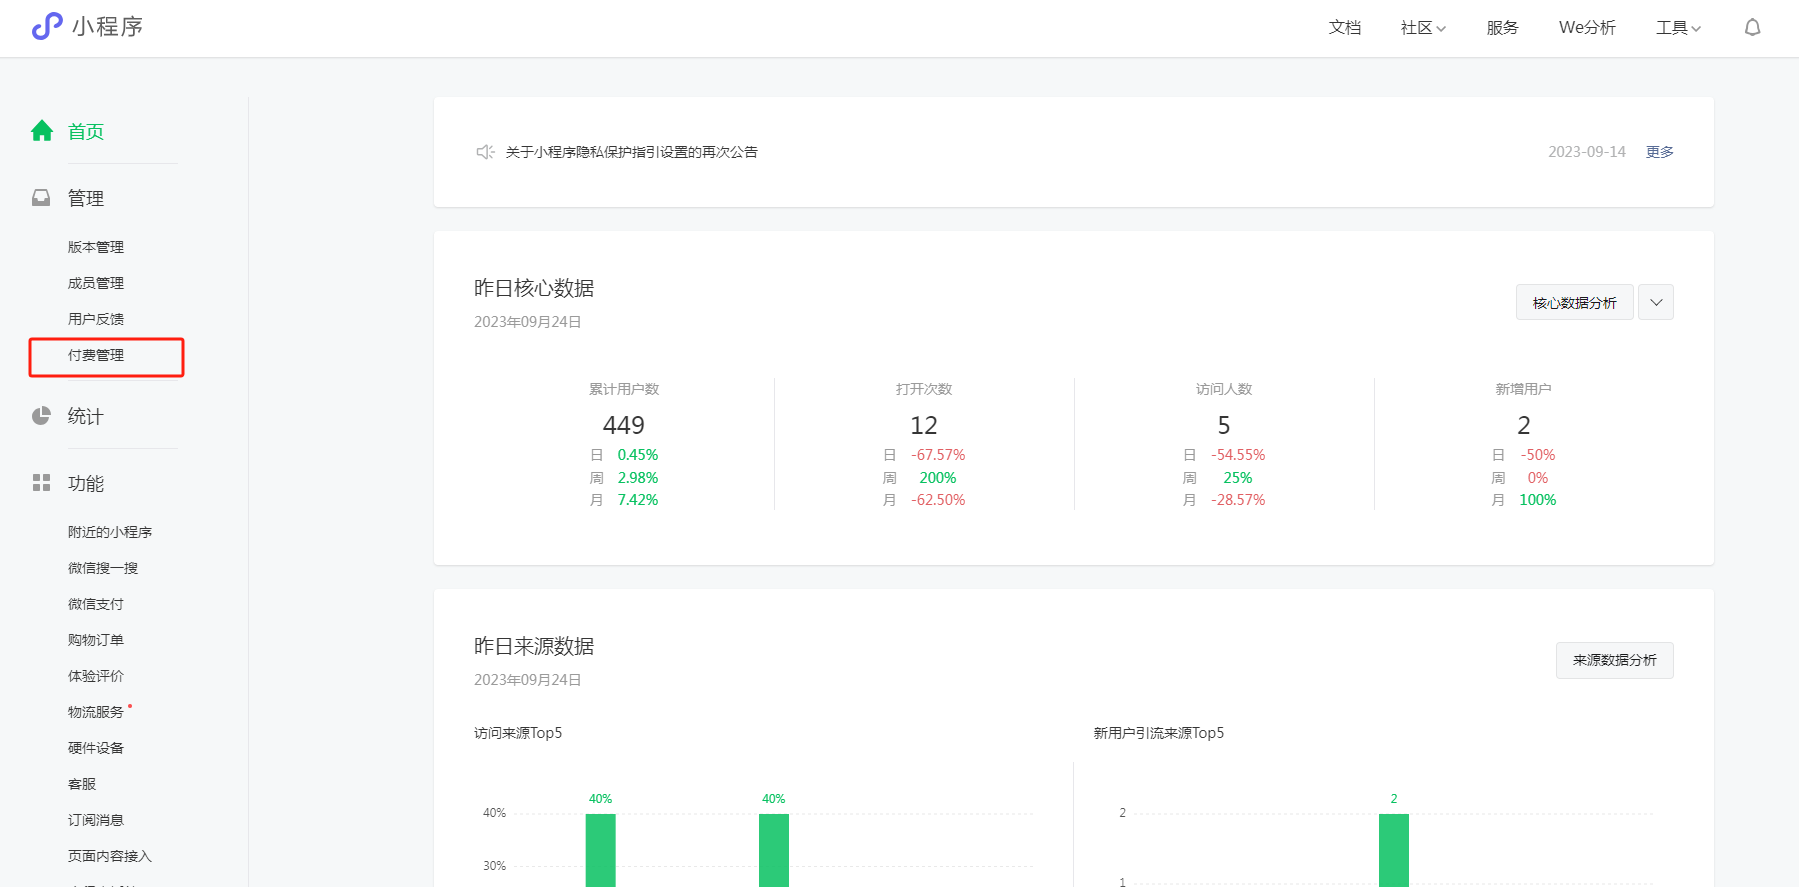Image resolution: width=1799 pixels, height=887 pixels.
Task: Click the 打开次数 weekly change 200%
Action: 938,478
